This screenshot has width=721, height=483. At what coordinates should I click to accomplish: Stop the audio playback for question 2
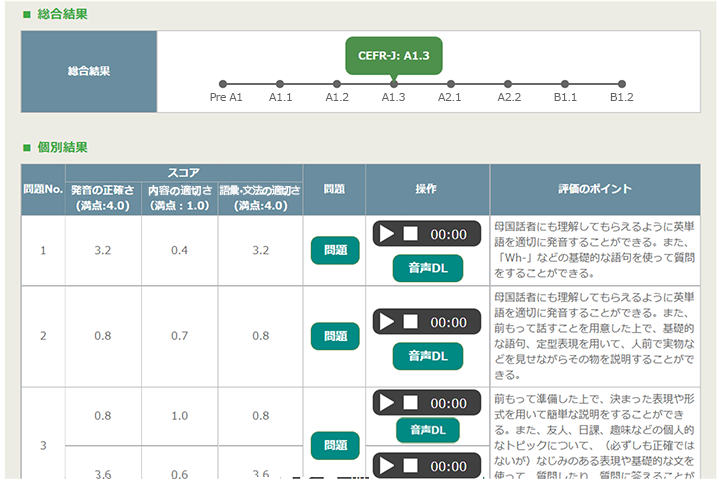pos(410,322)
